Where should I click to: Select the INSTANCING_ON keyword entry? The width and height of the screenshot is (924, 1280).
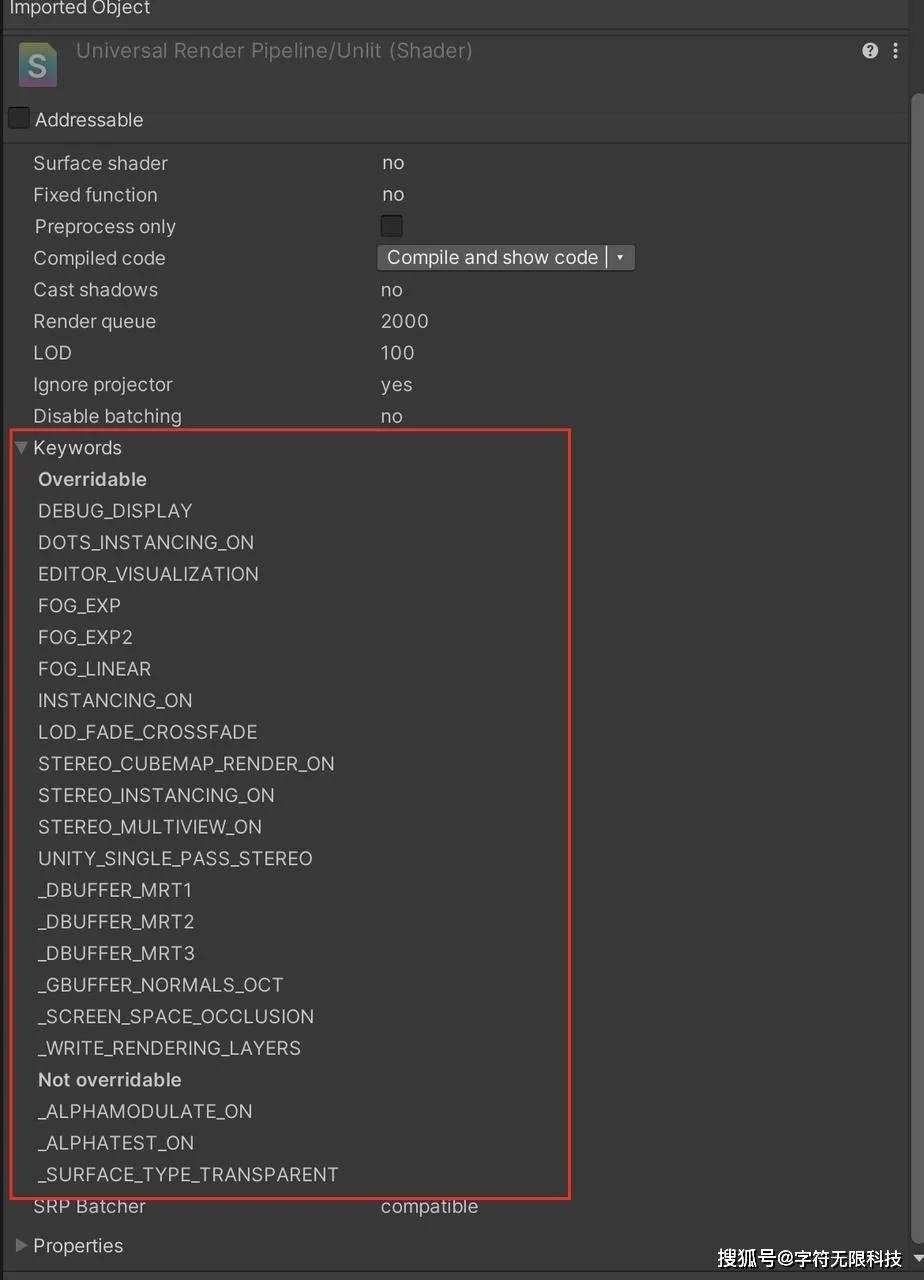point(114,700)
